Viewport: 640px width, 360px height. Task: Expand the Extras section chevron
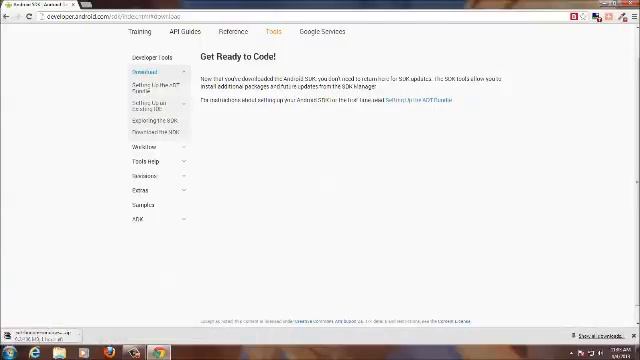184,190
